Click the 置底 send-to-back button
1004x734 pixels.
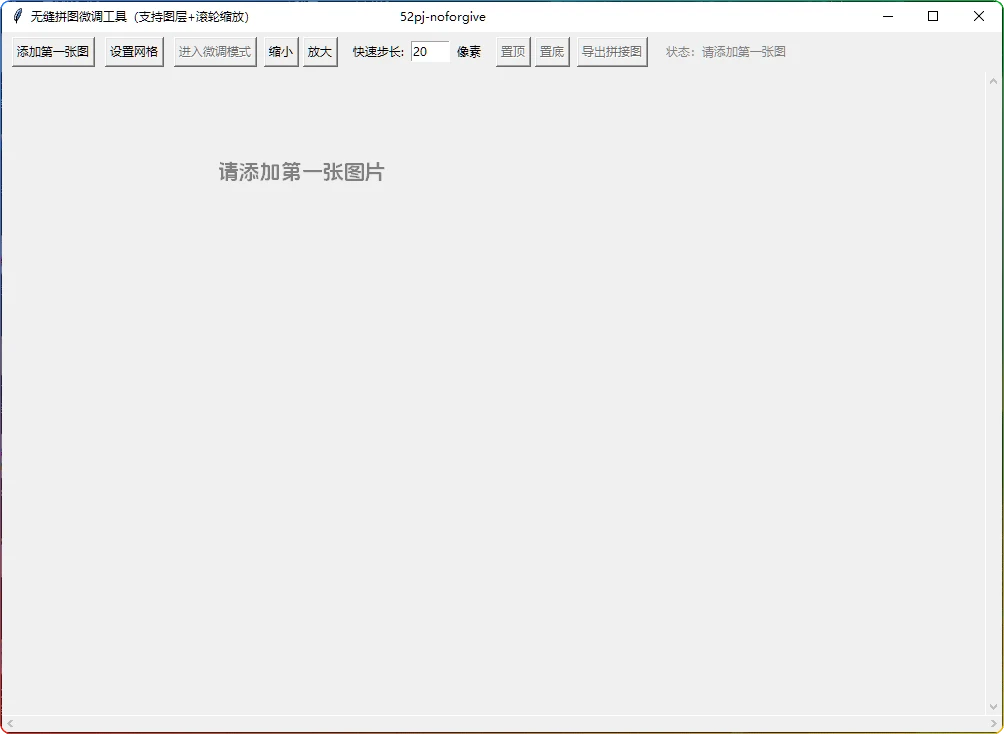point(552,51)
